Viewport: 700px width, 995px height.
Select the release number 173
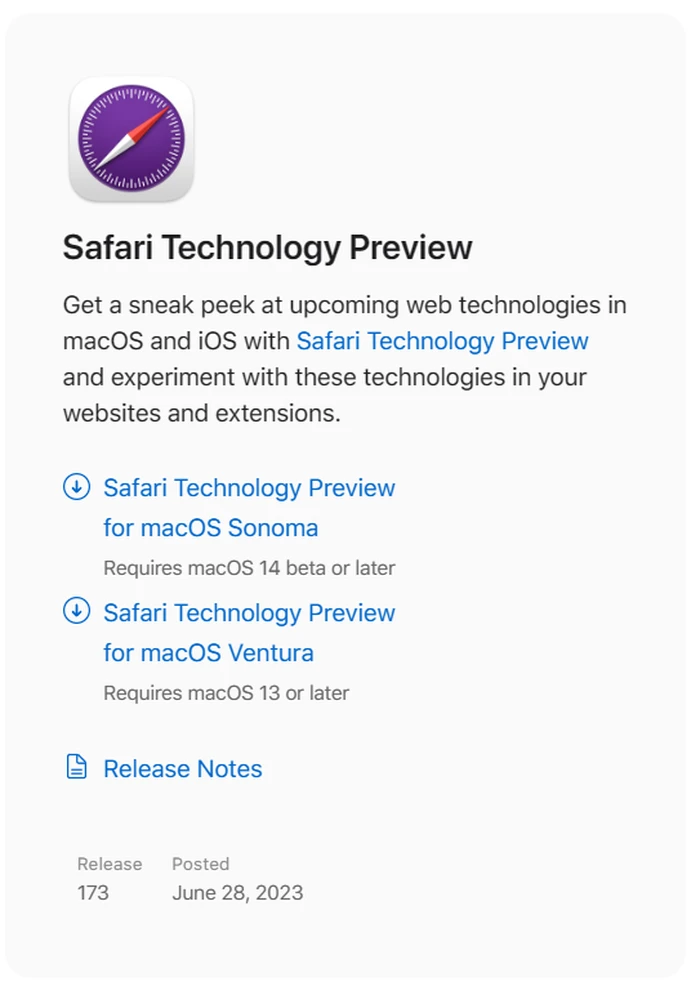(x=93, y=893)
